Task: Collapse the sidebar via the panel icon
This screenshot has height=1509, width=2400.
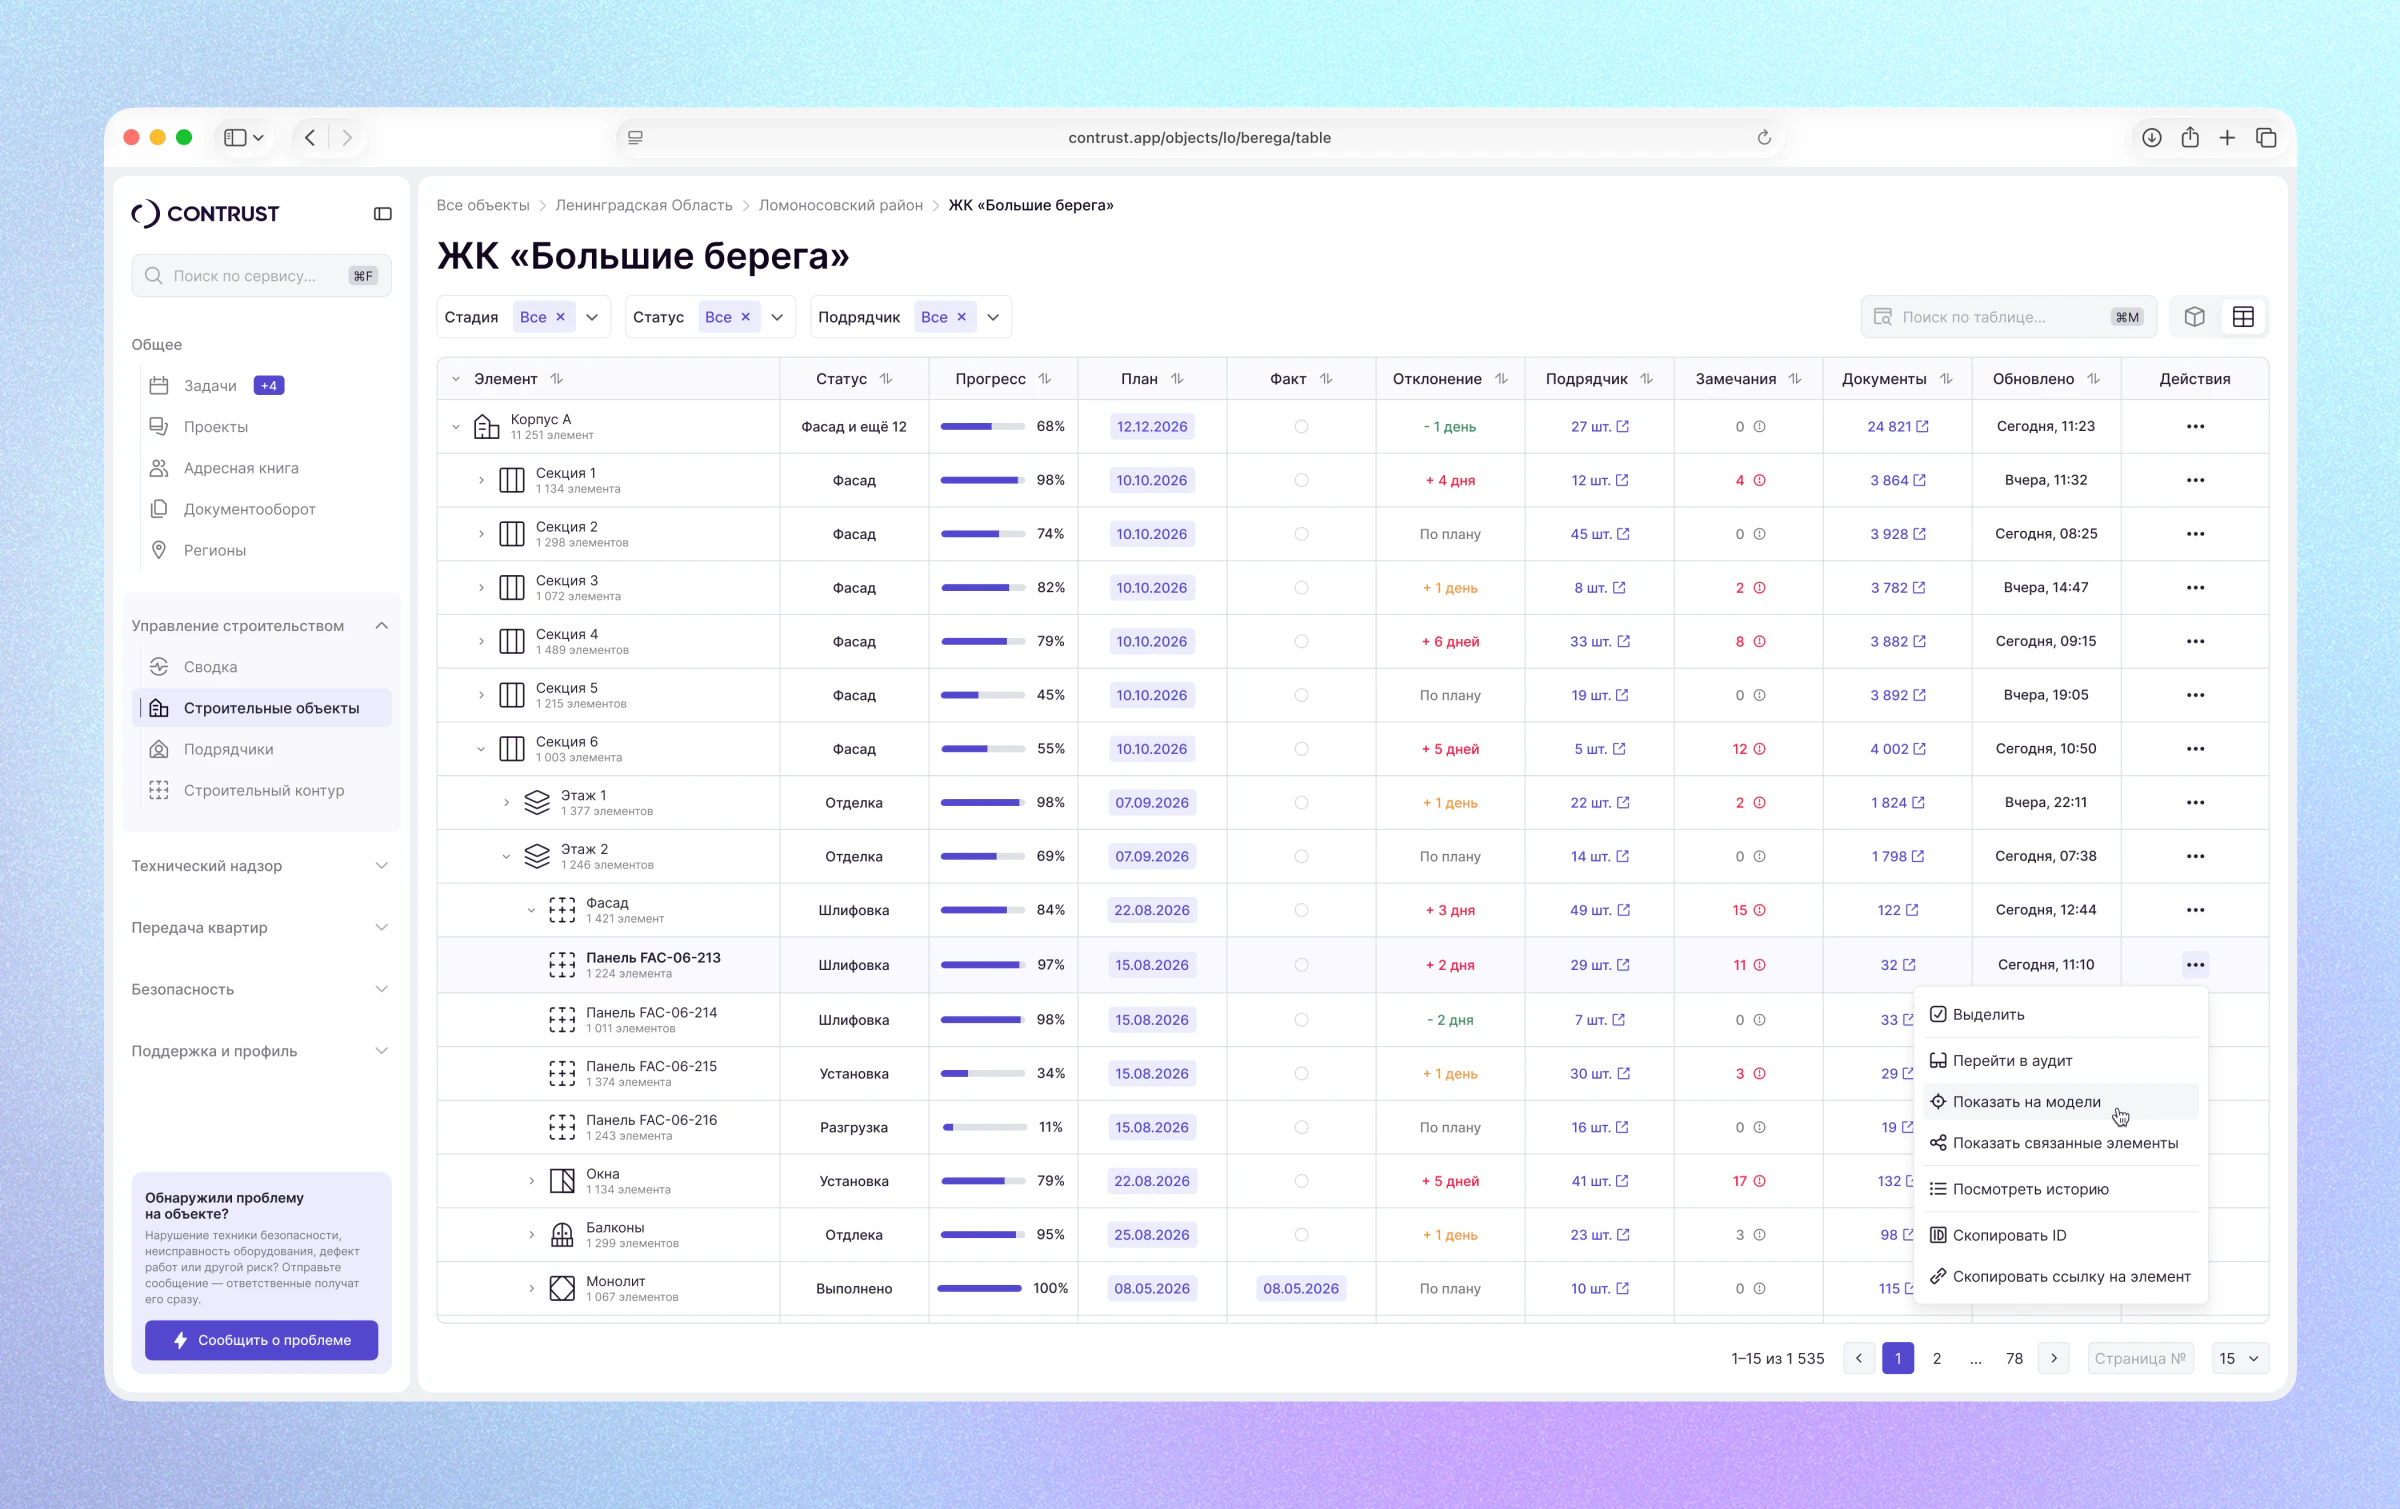Action: pos(382,214)
